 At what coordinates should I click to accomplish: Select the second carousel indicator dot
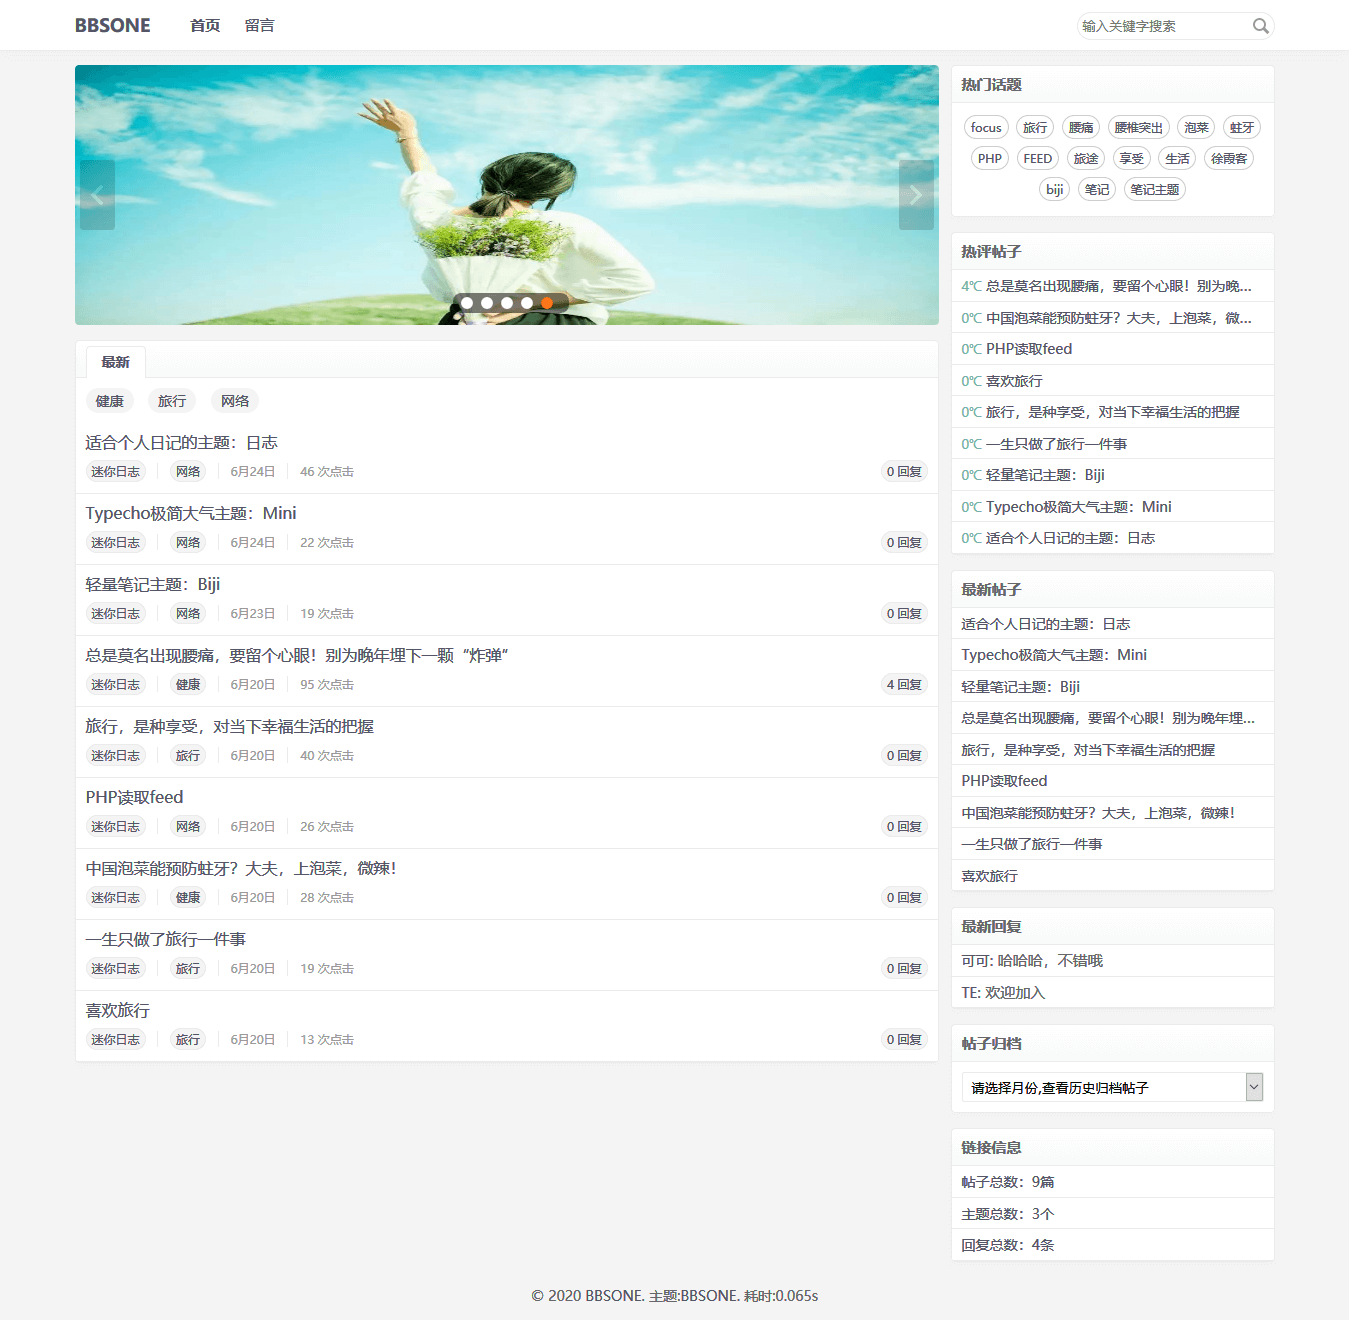pyautogui.click(x=487, y=303)
